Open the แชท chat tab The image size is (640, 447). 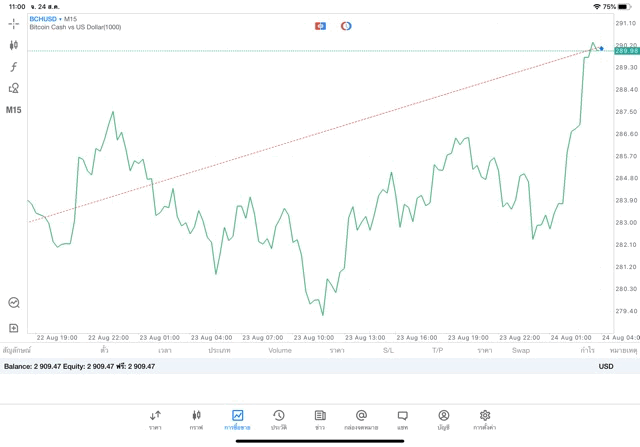point(402,420)
